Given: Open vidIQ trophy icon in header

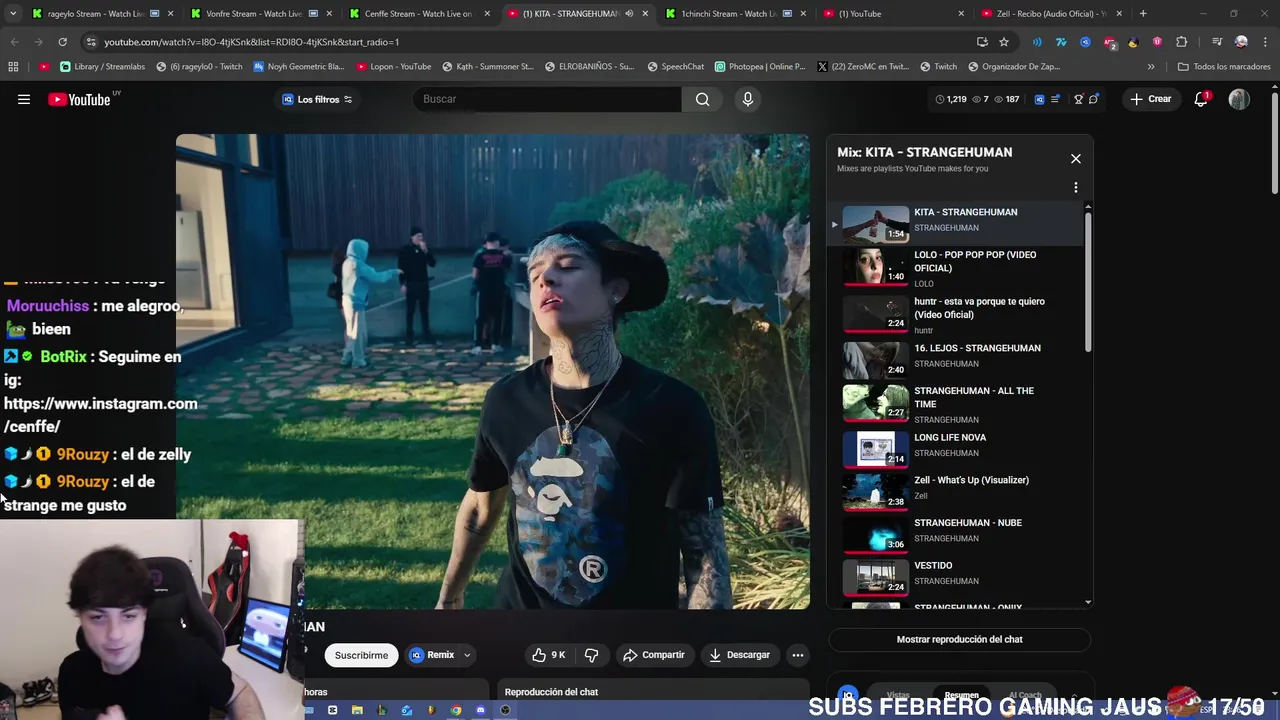Looking at the screenshot, I should tap(1078, 99).
